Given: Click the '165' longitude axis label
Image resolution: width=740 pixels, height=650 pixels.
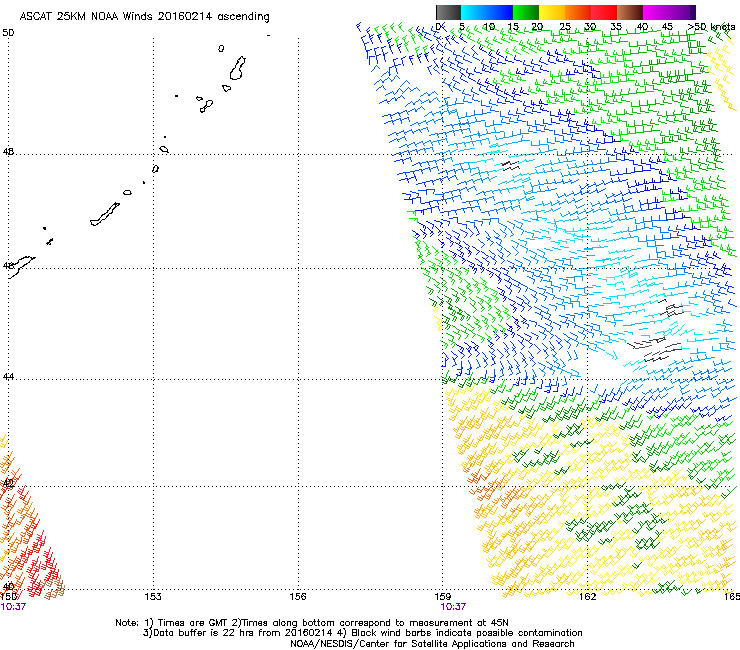Looking at the screenshot, I should tap(732, 597).
